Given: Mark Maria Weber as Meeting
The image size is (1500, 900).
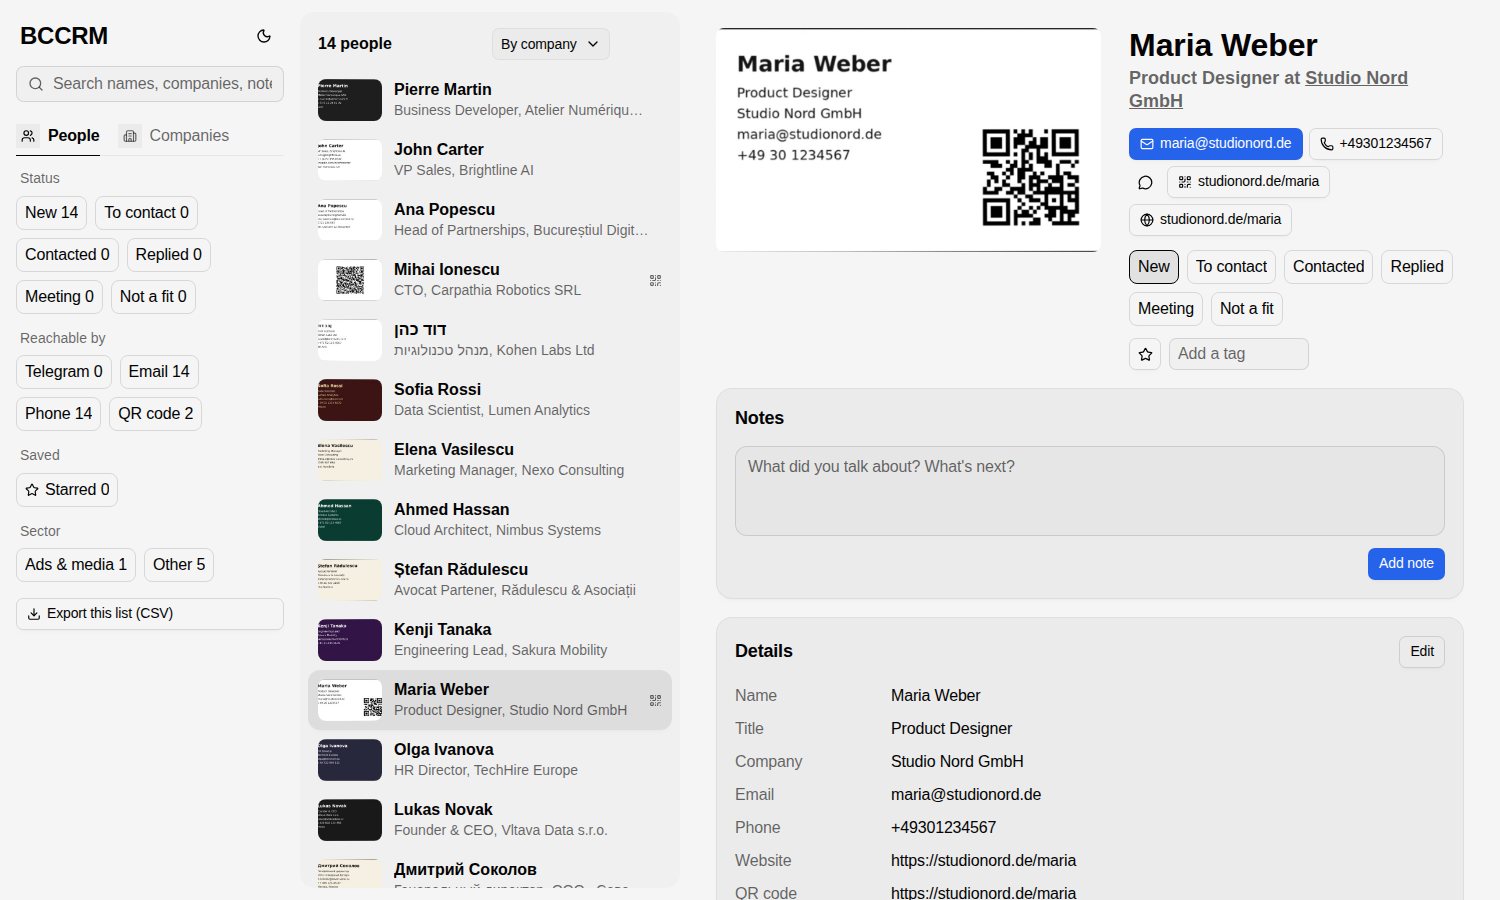Looking at the screenshot, I should (1166, 309).
